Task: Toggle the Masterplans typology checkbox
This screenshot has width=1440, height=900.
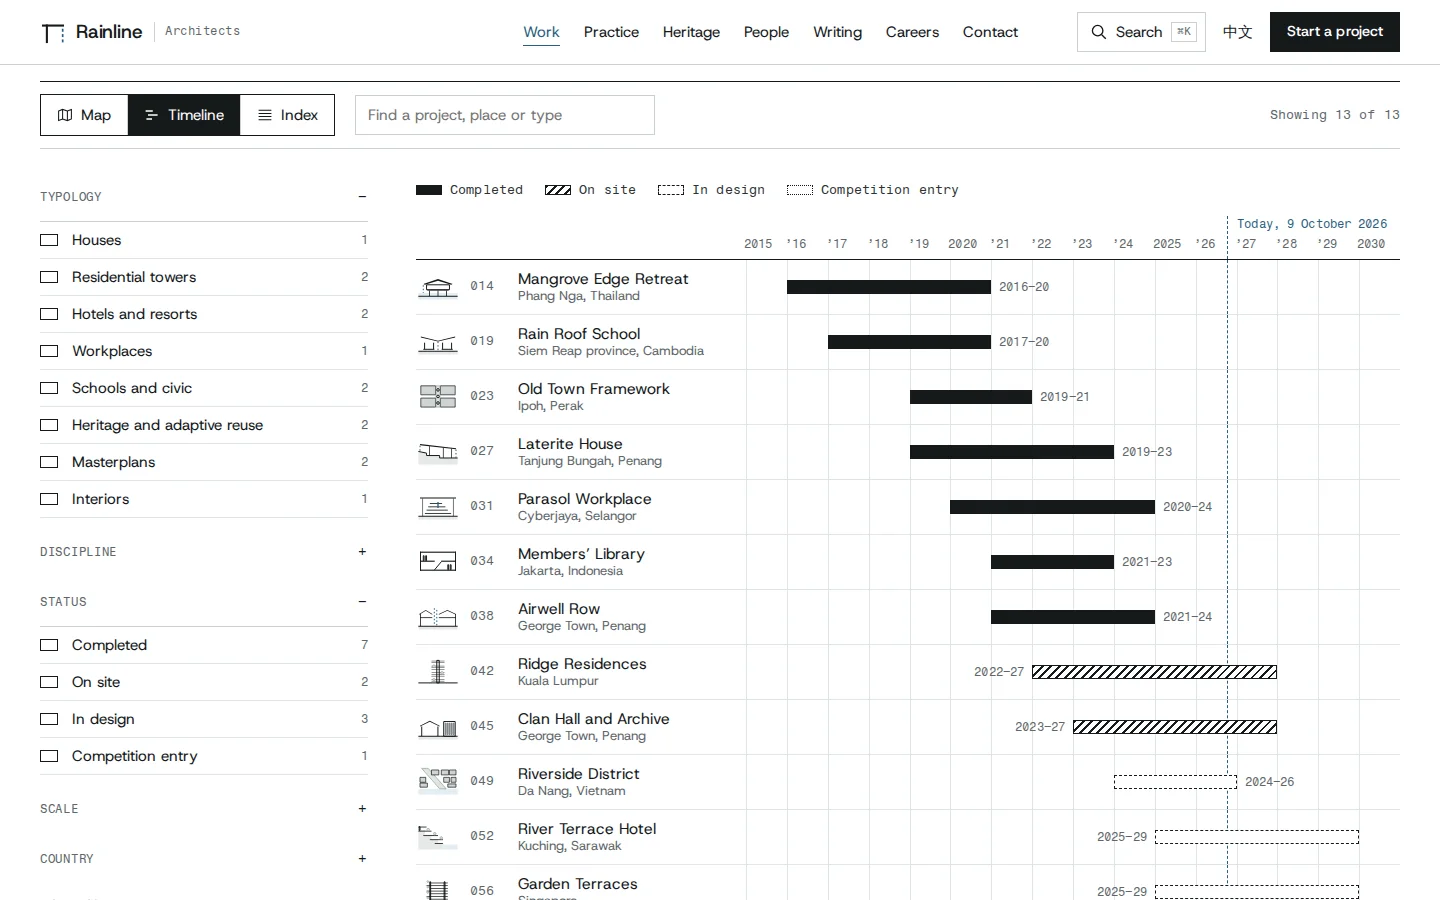Action: [49, 462]
